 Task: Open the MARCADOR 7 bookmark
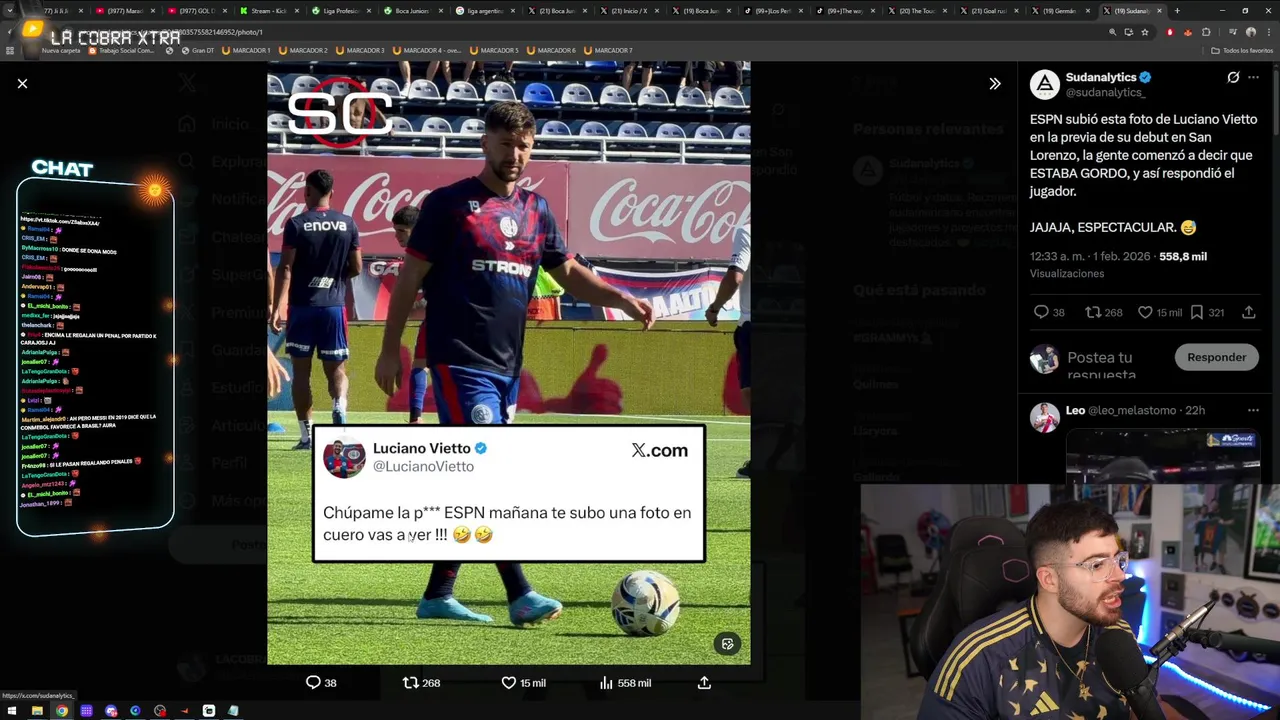608,50
